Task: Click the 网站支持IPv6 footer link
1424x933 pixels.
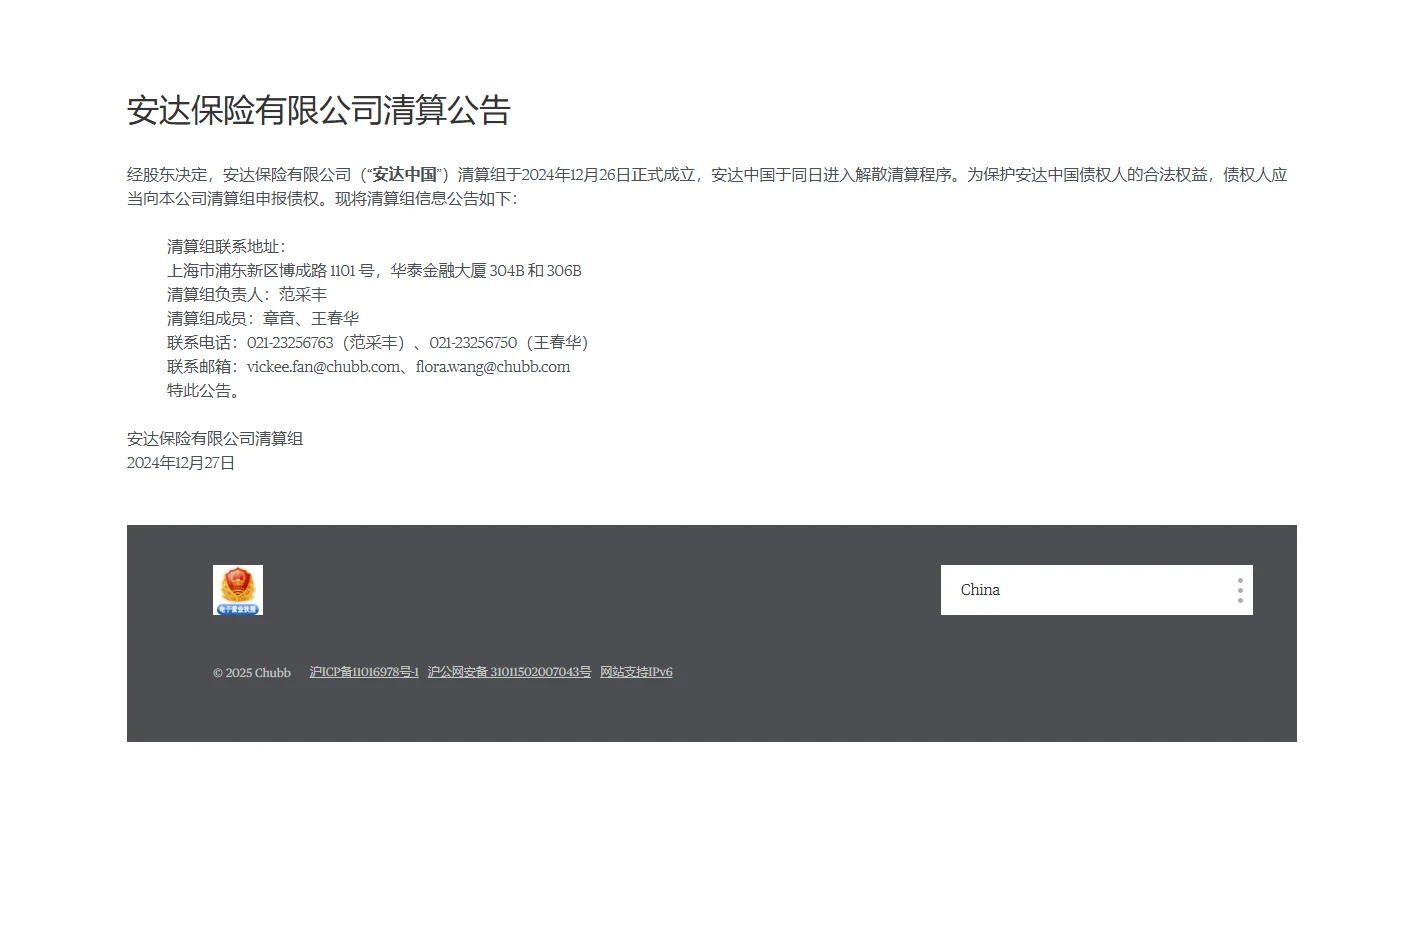Action: click(x=636, y=672)
